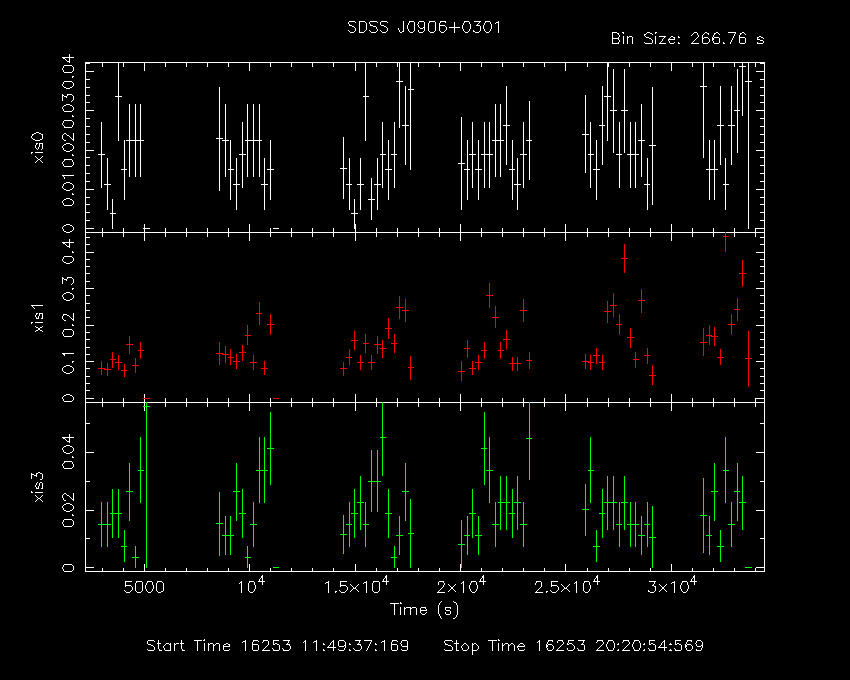This screenshot has width=850, height=680.
Task: Click the 10^4 x-axis tick label
Action: pos(250,586)
